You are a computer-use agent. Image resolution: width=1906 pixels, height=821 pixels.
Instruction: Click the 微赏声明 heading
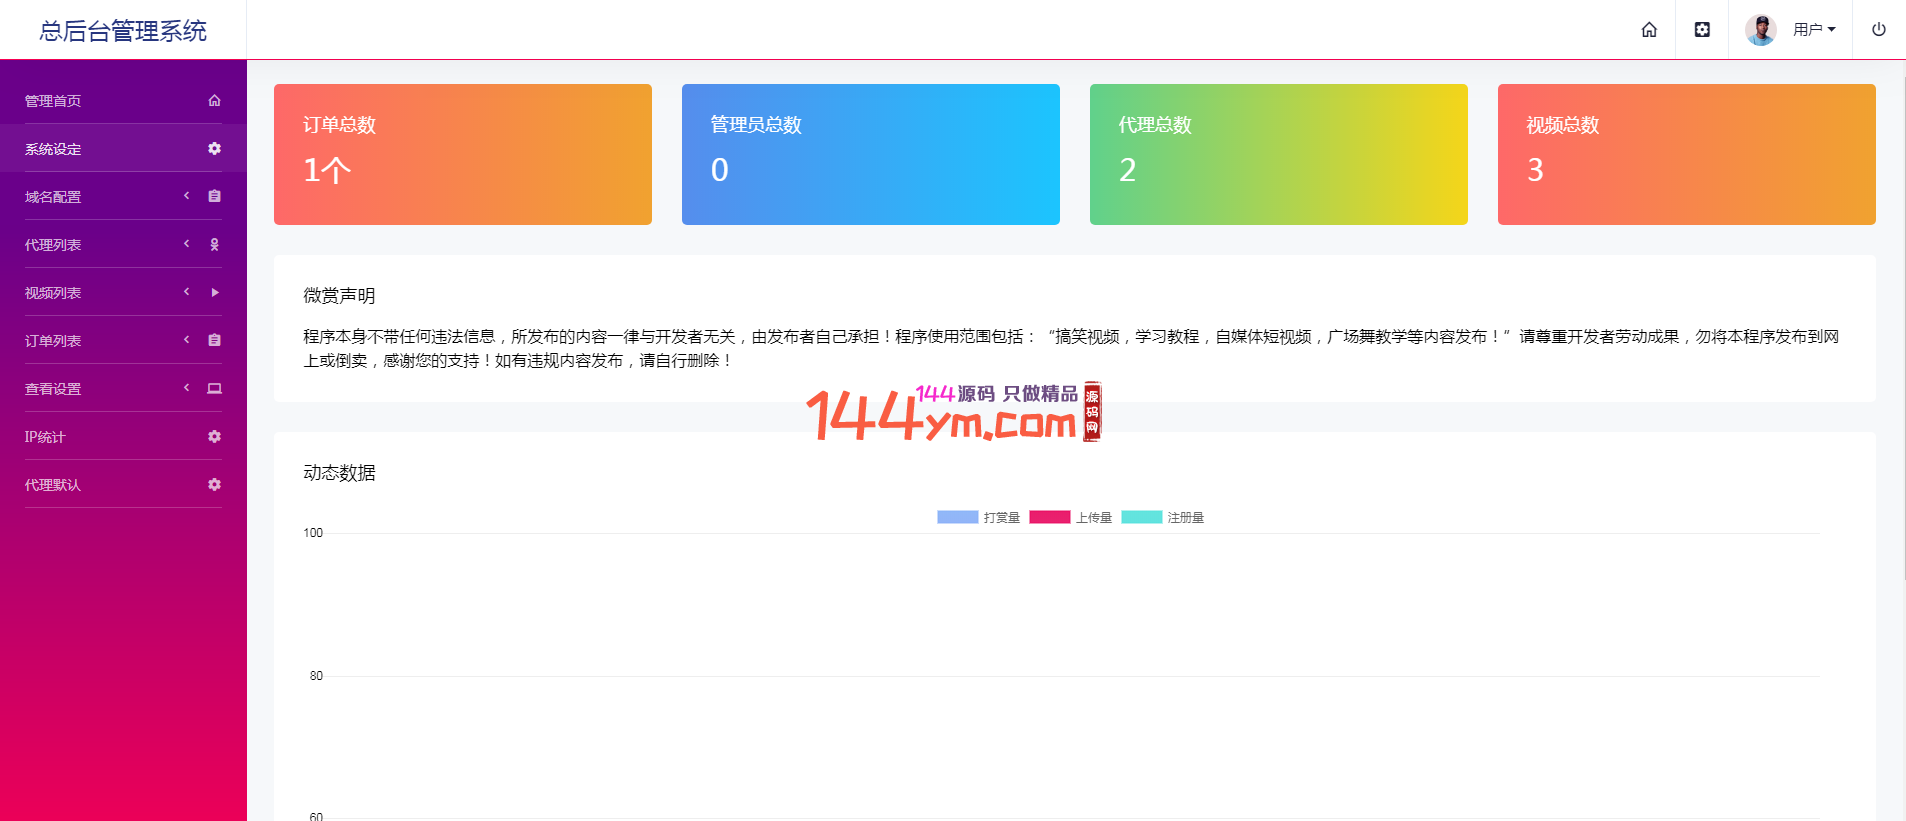coord(339,296)
